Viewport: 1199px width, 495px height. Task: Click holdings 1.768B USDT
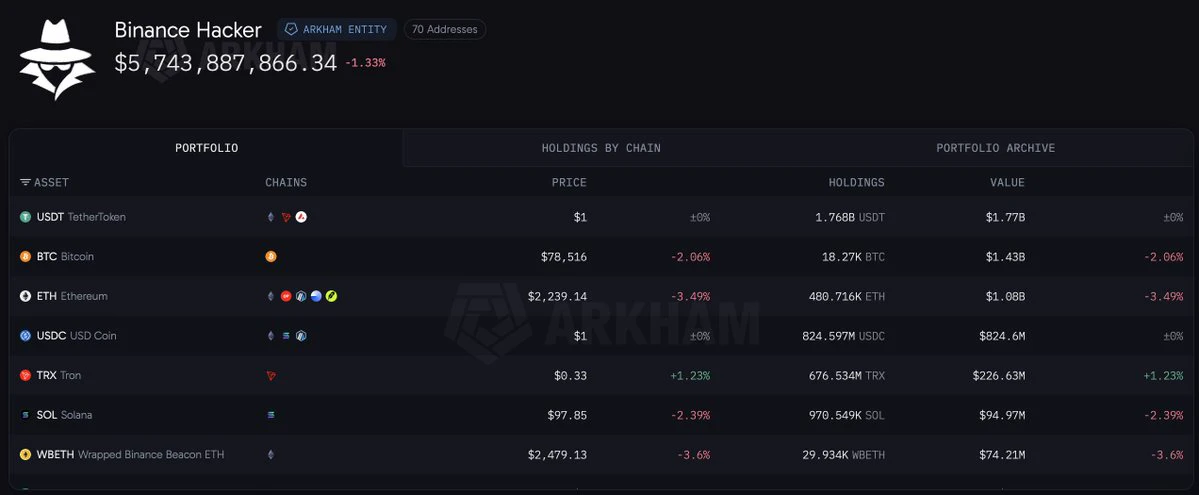[x=850, y=217]
